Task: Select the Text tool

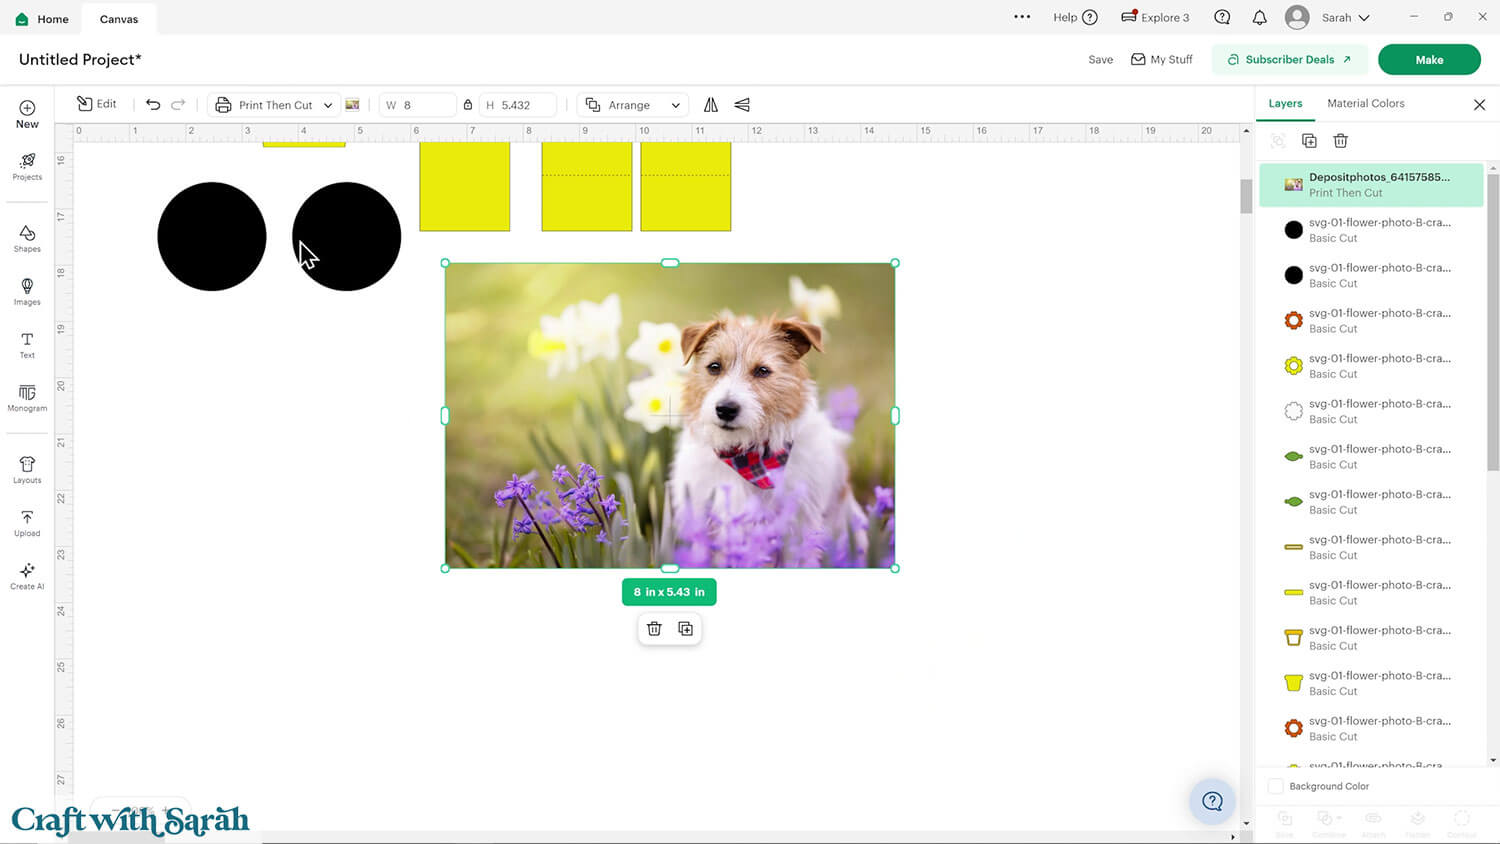Action: pos(27,344)
